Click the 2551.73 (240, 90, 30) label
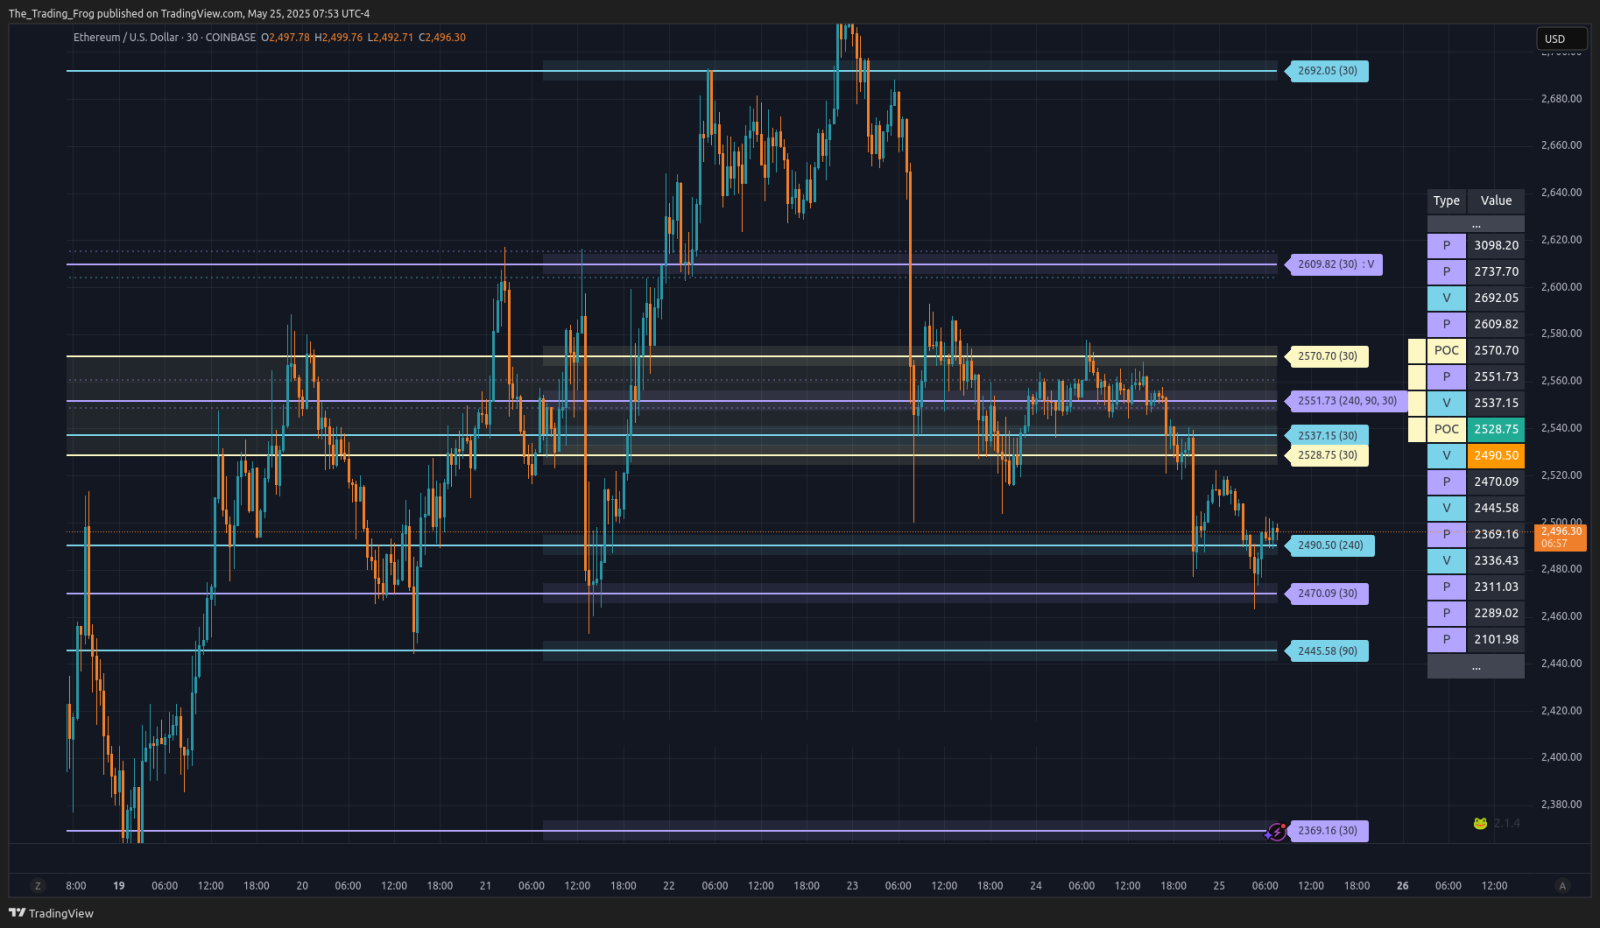This screenshot has width=1600, height=928. pos(1346,401)
